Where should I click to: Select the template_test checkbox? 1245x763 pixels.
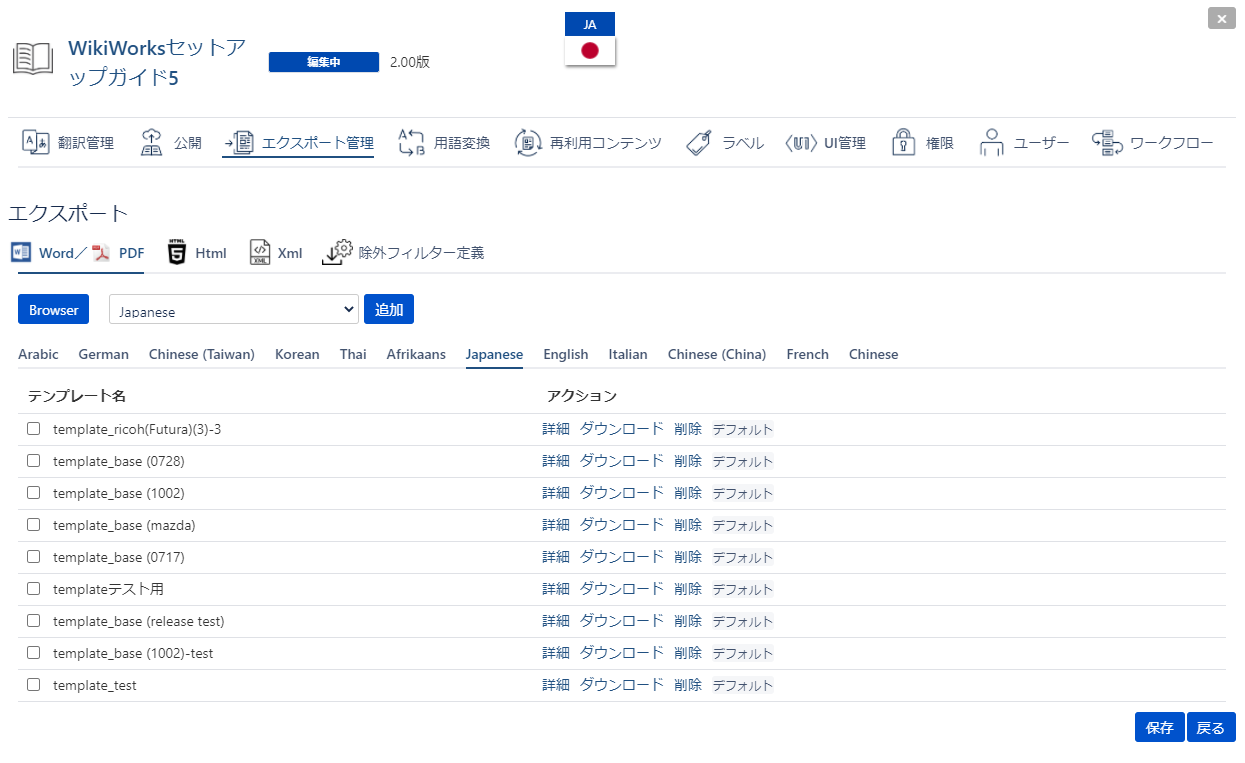pos(34,685)
